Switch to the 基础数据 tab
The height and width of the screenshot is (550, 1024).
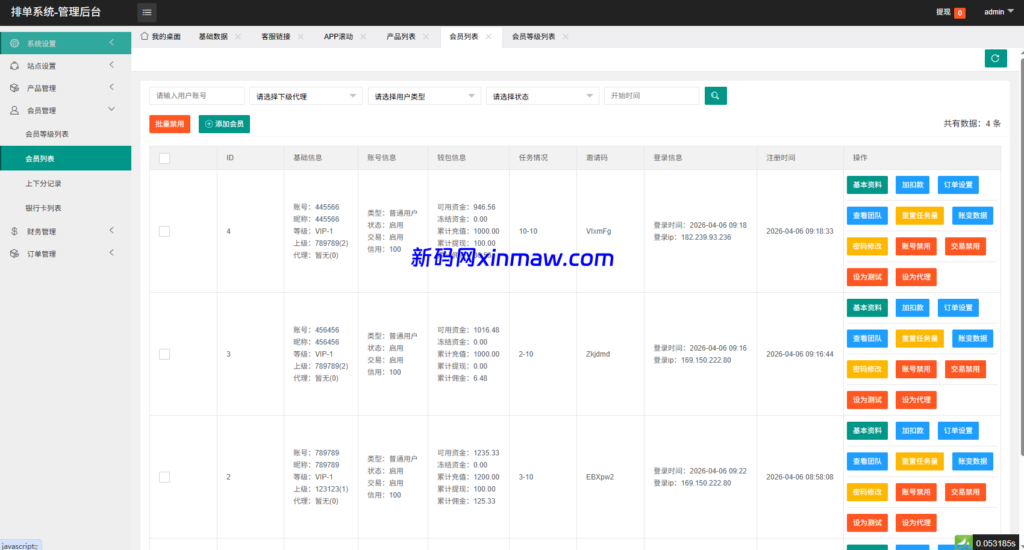[x=213, y=37]
